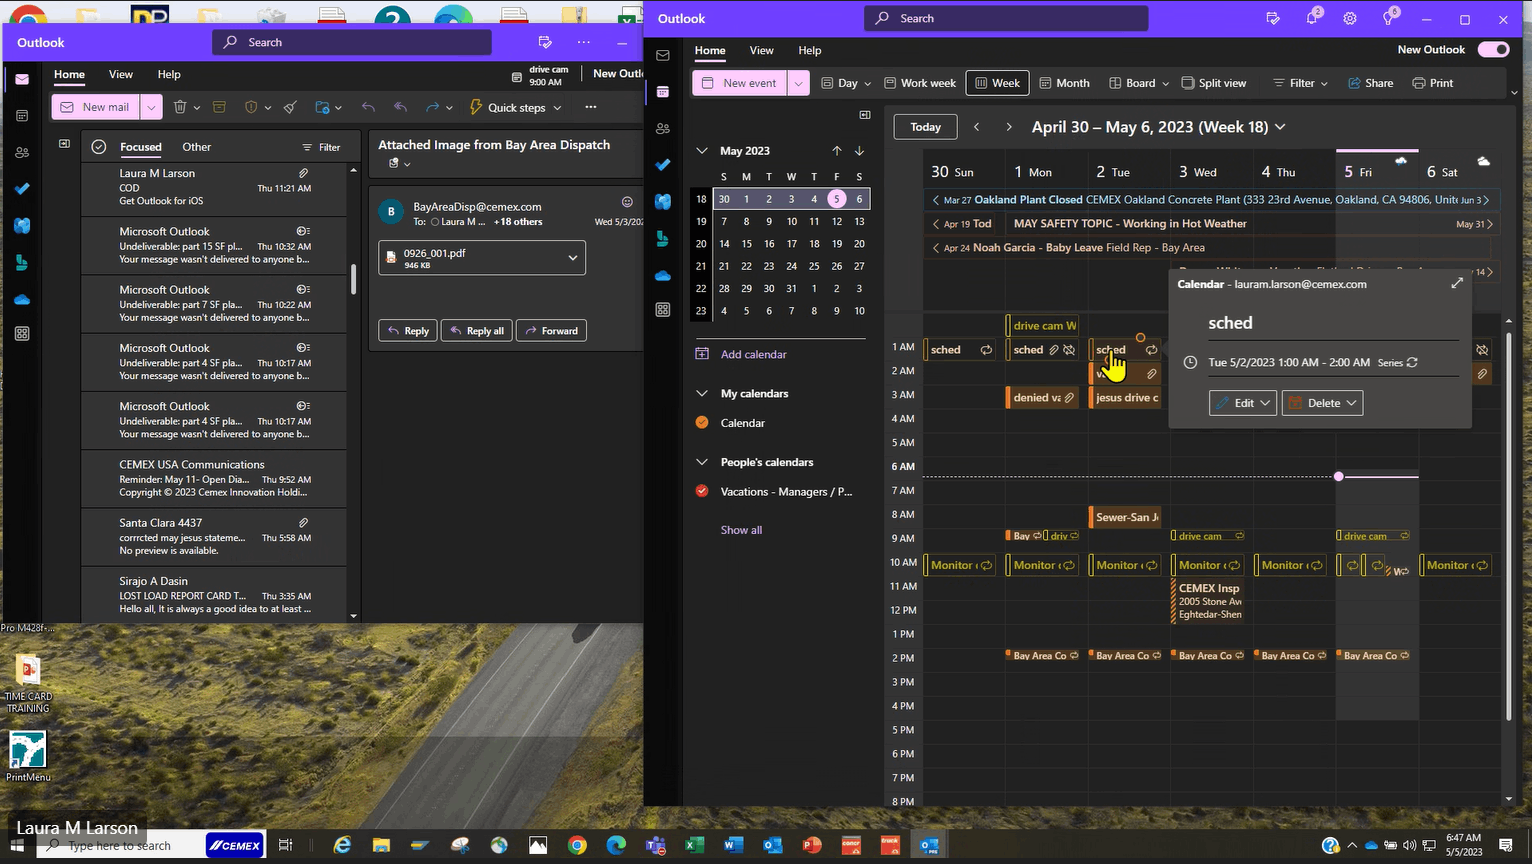Viewport: 1532px width, 864px height.
Task: Open To Do checkmark in calendar window sidebar
Action: click(663, 164)
